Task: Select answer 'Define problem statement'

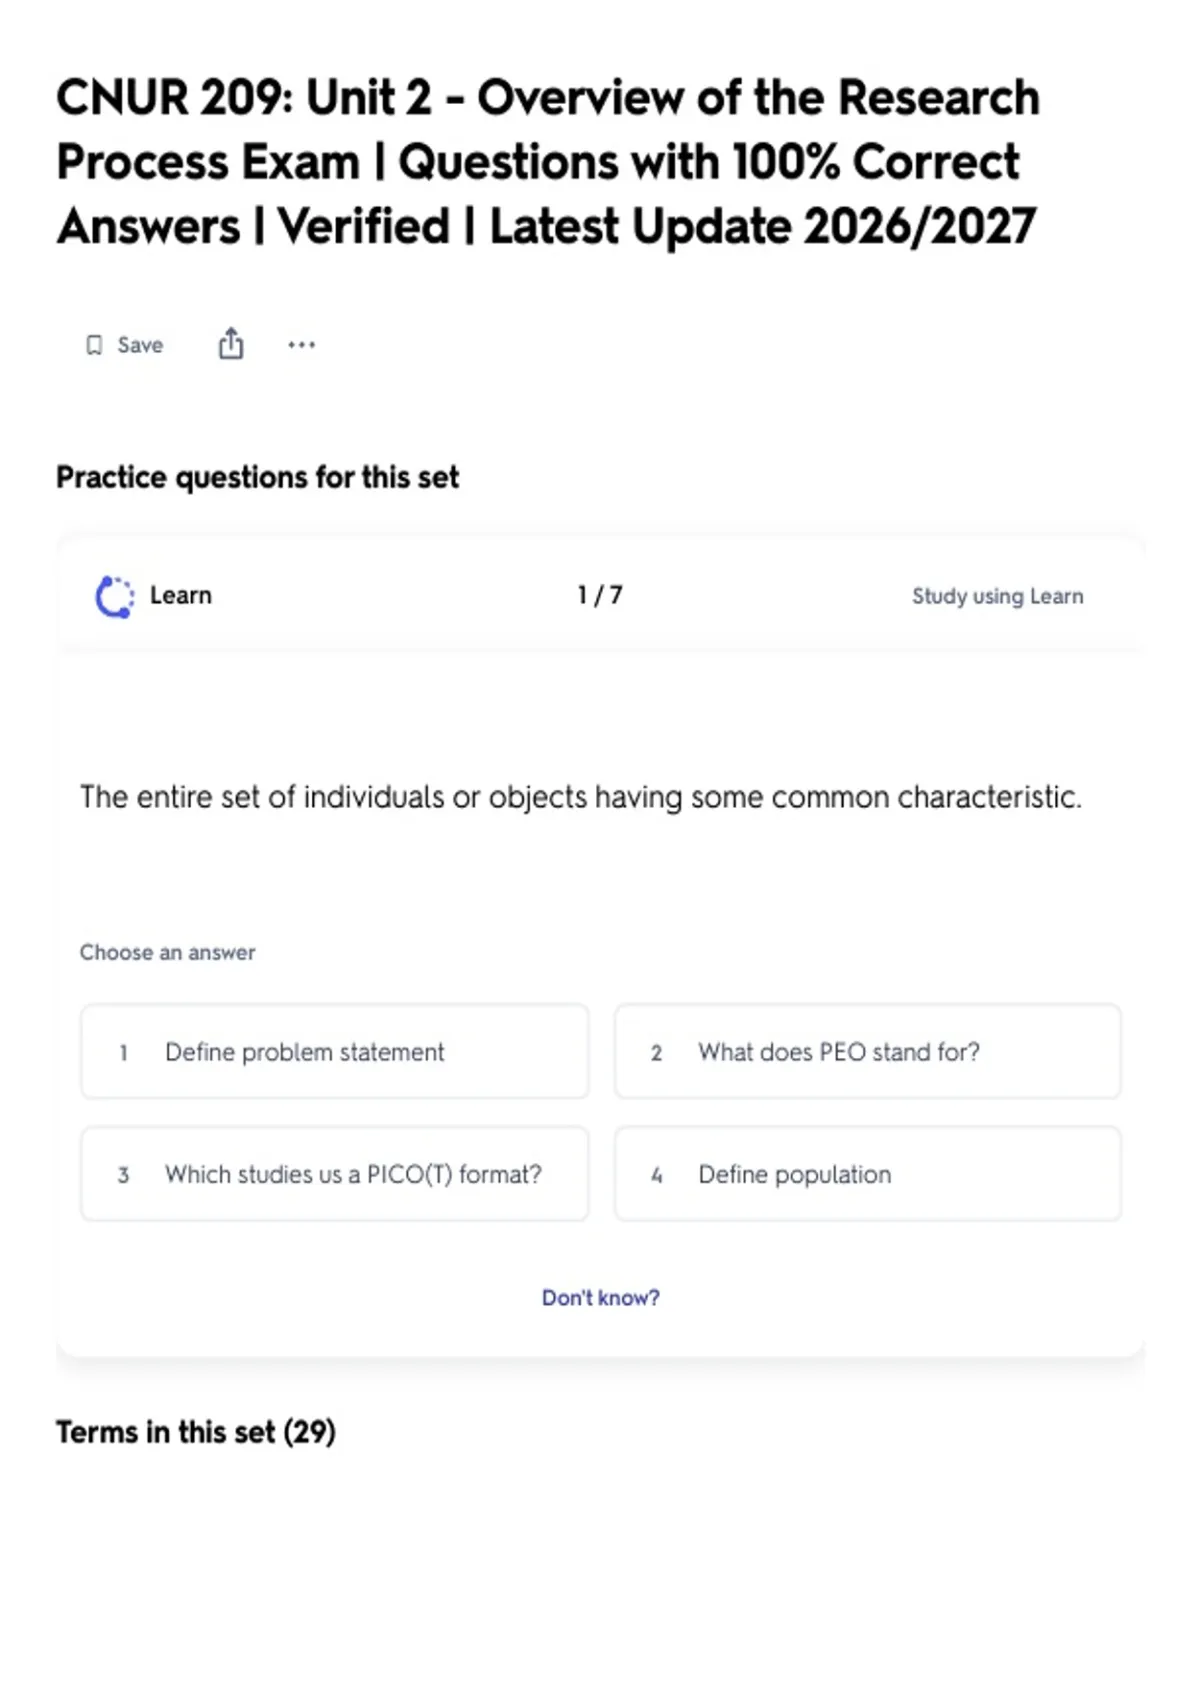Action: click(x=335, y=1052)
